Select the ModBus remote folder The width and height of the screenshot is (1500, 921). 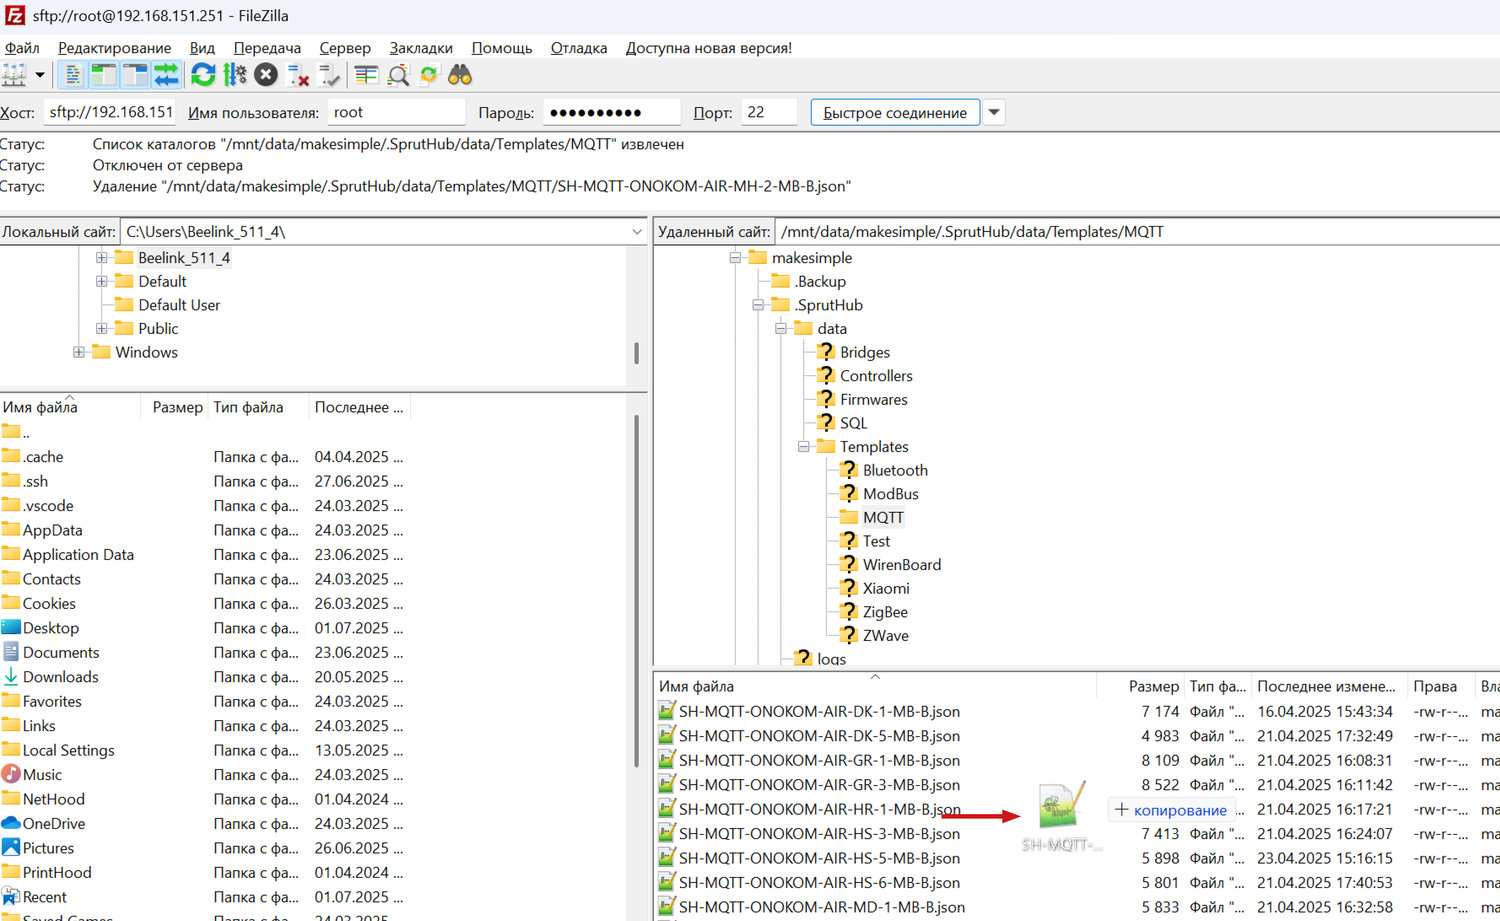point(890,494)
